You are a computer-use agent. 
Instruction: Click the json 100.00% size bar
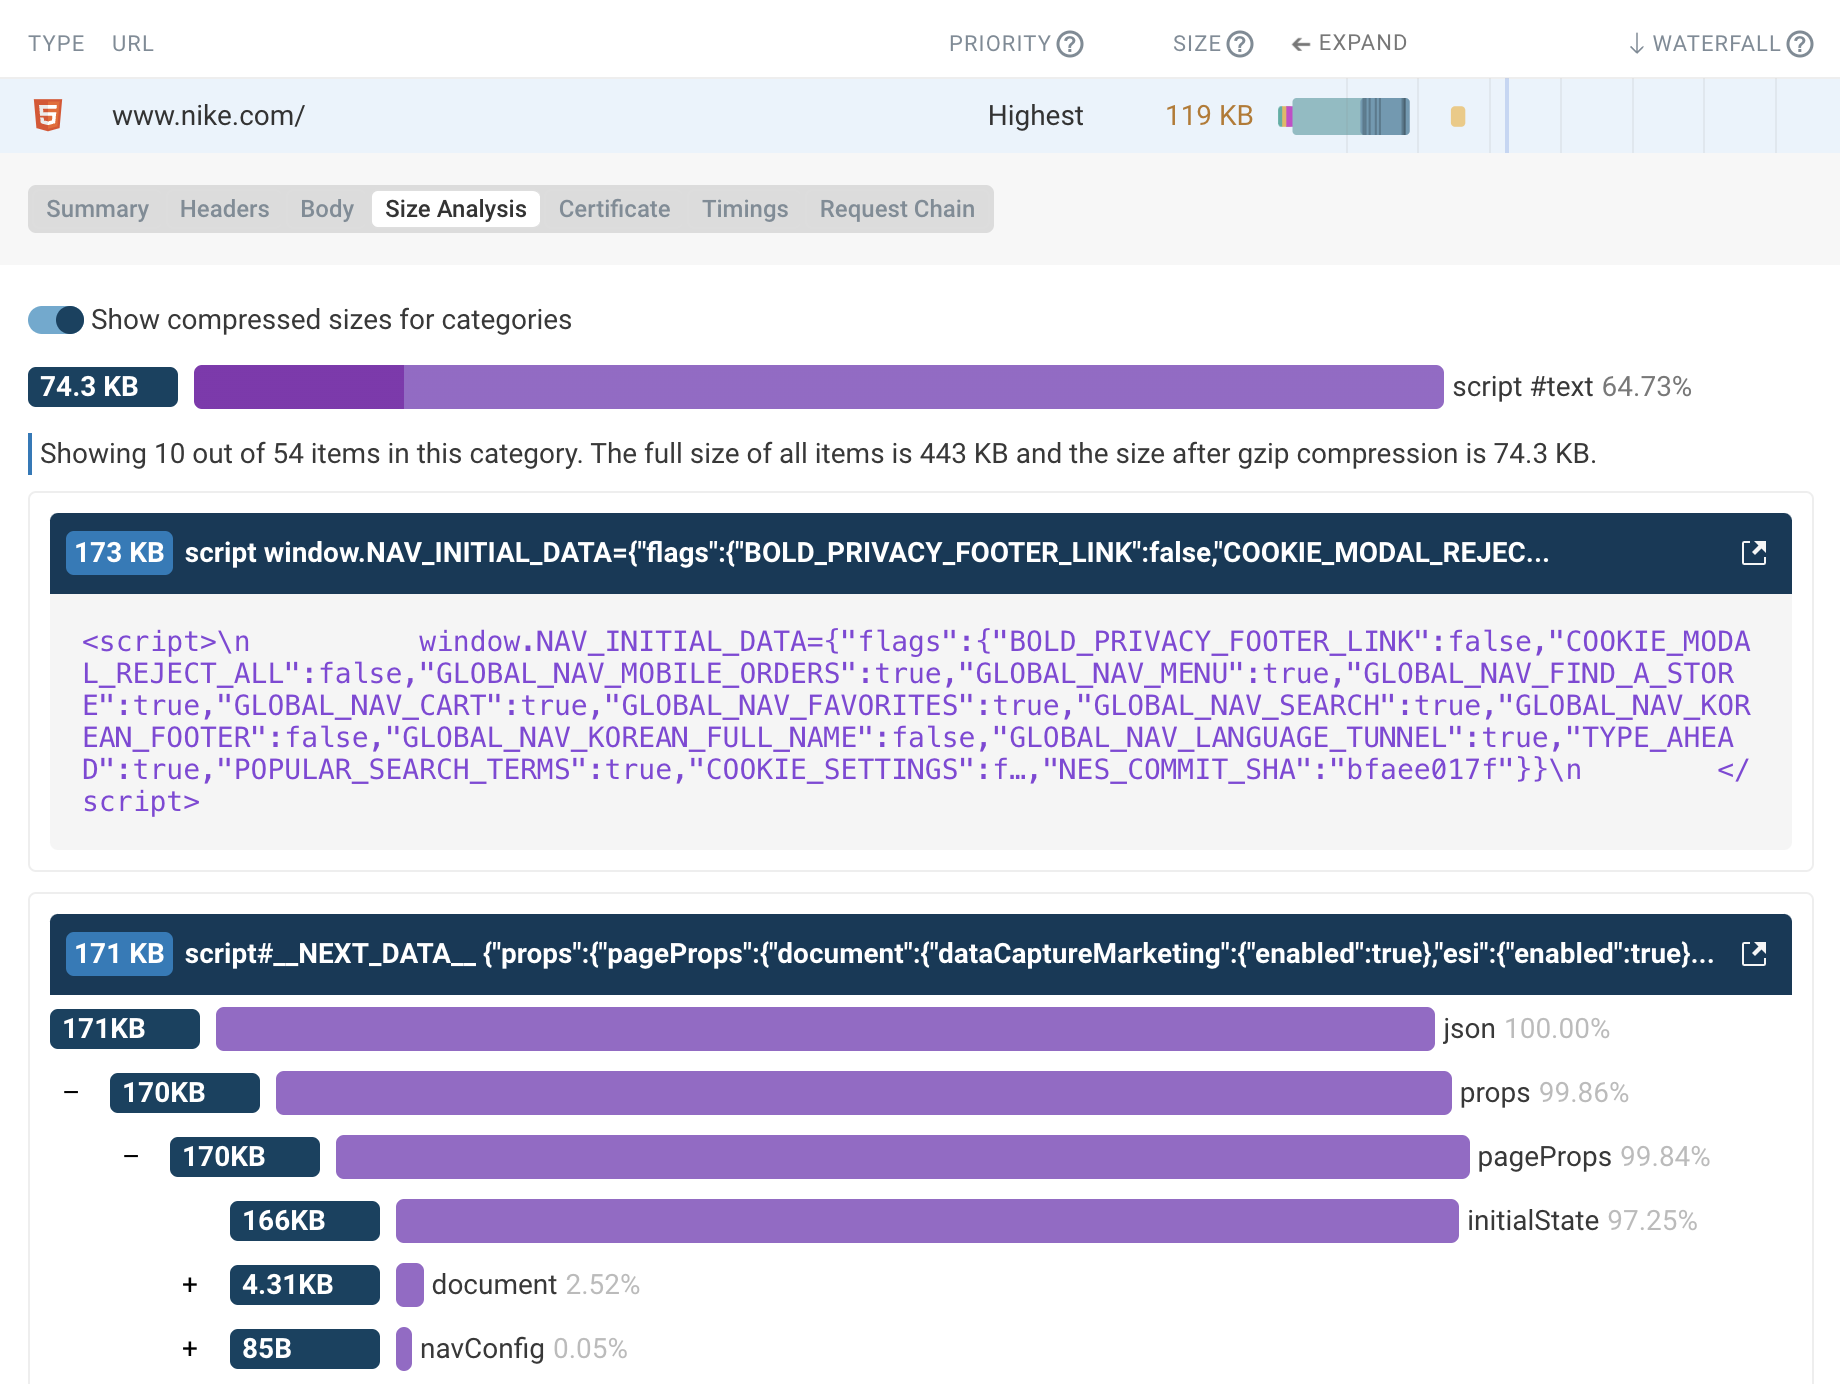[825, 1029]
